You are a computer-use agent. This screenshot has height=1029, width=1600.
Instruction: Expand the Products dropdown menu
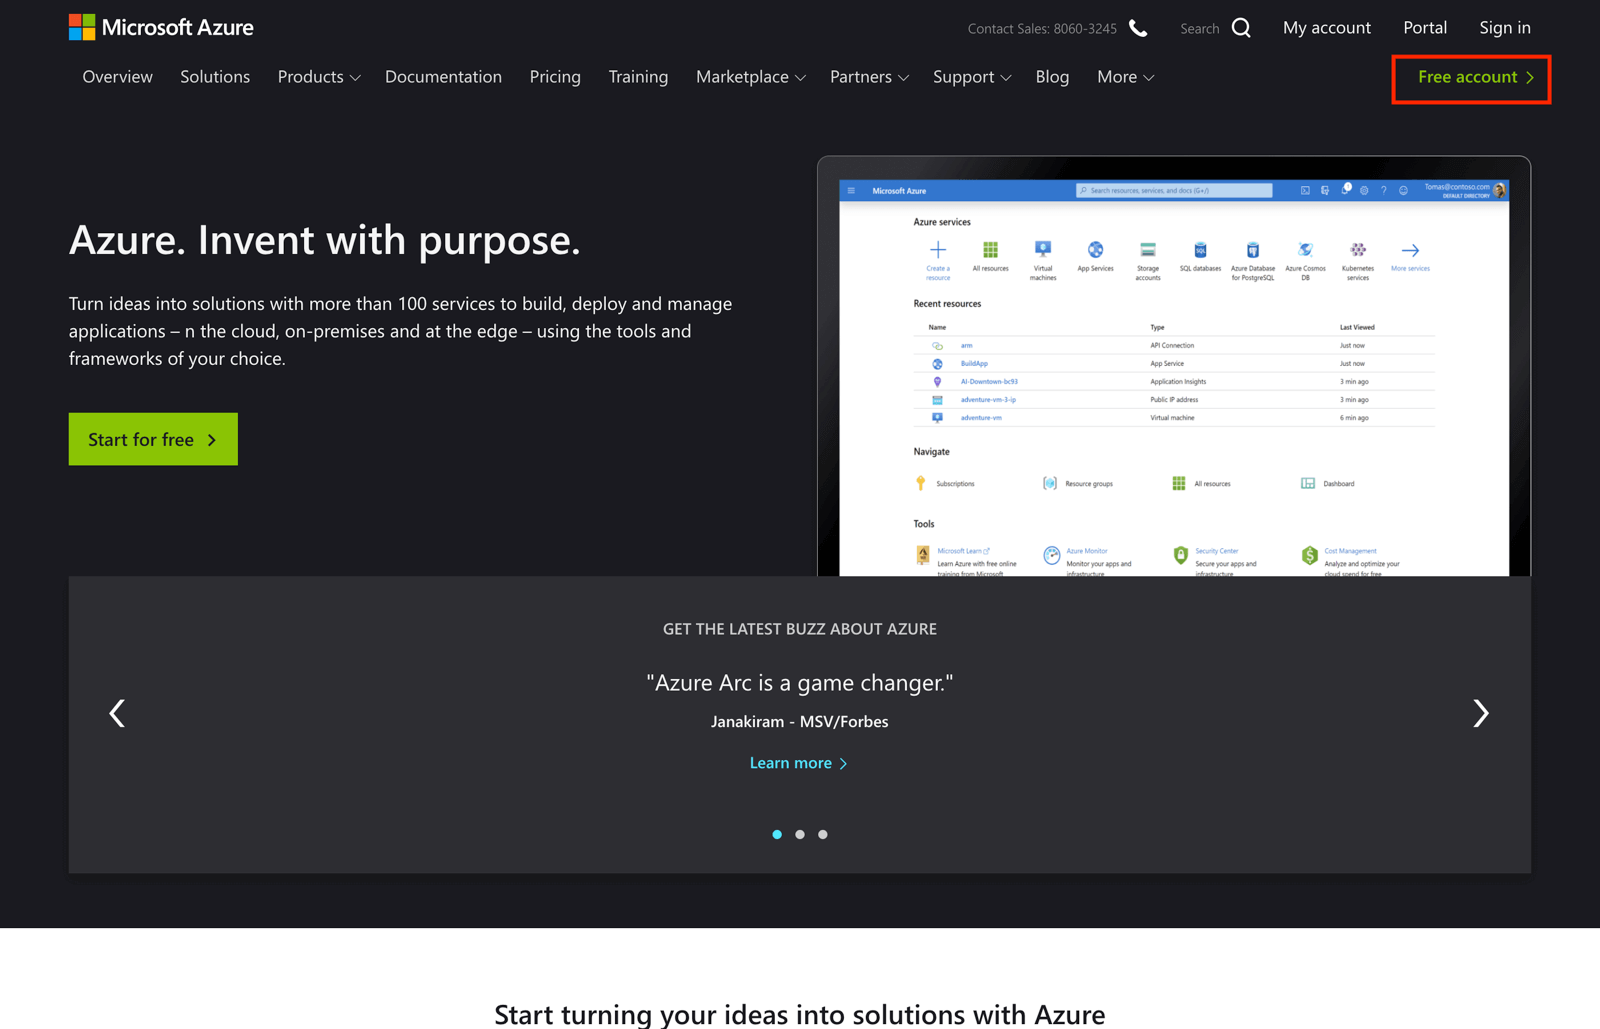(x=318, y=77)
